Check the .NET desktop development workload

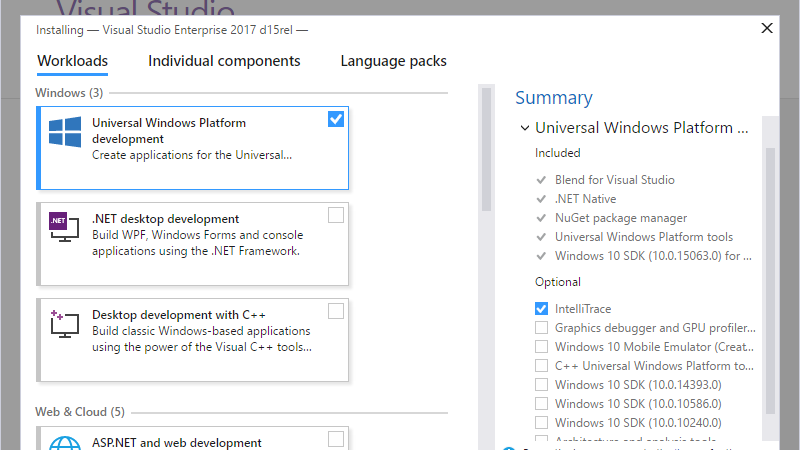(x=336, y=215)
